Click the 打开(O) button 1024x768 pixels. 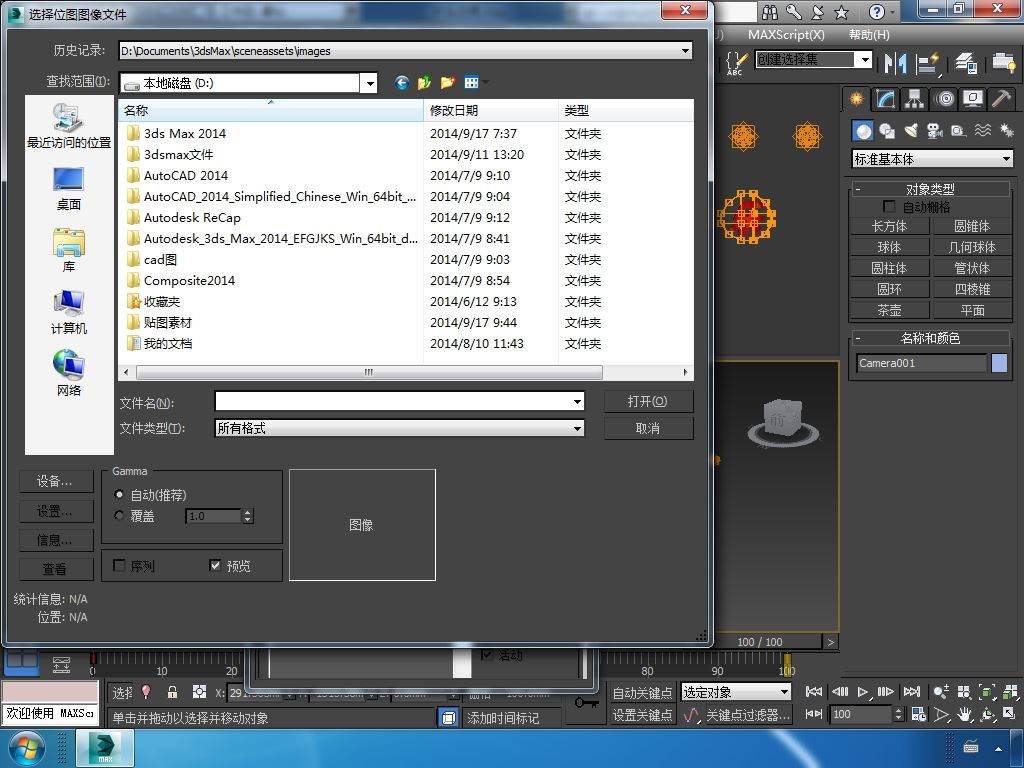click(x=648, y=401)
